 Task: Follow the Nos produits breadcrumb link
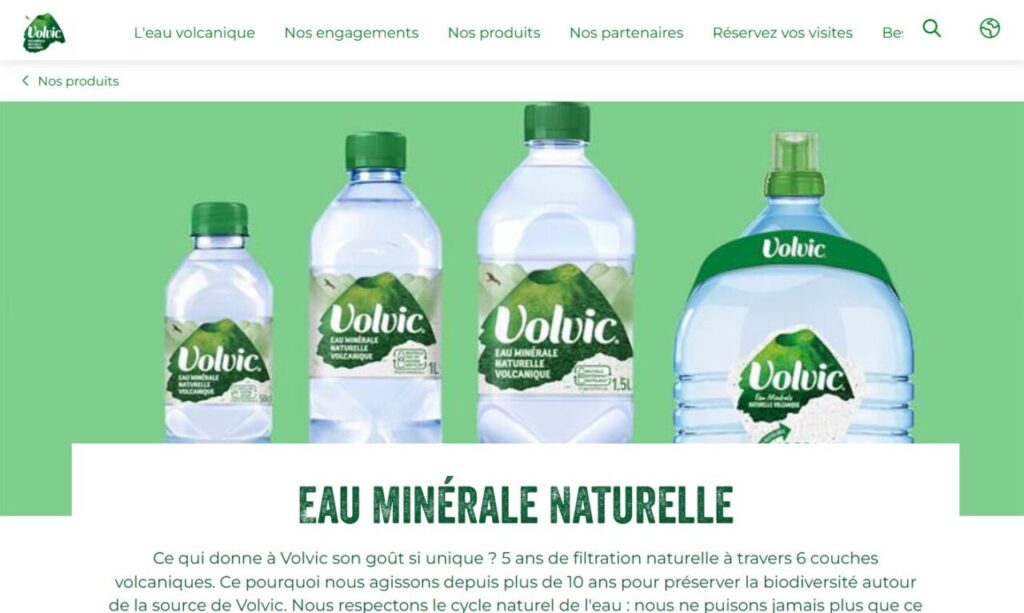point(78,81)
